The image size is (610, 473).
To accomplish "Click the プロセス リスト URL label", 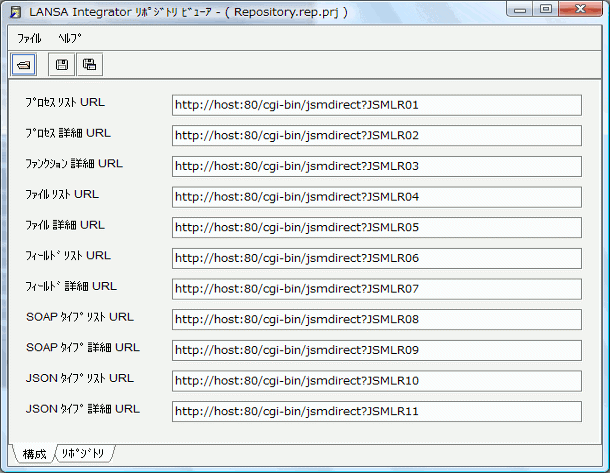I will tap(65, 102).
